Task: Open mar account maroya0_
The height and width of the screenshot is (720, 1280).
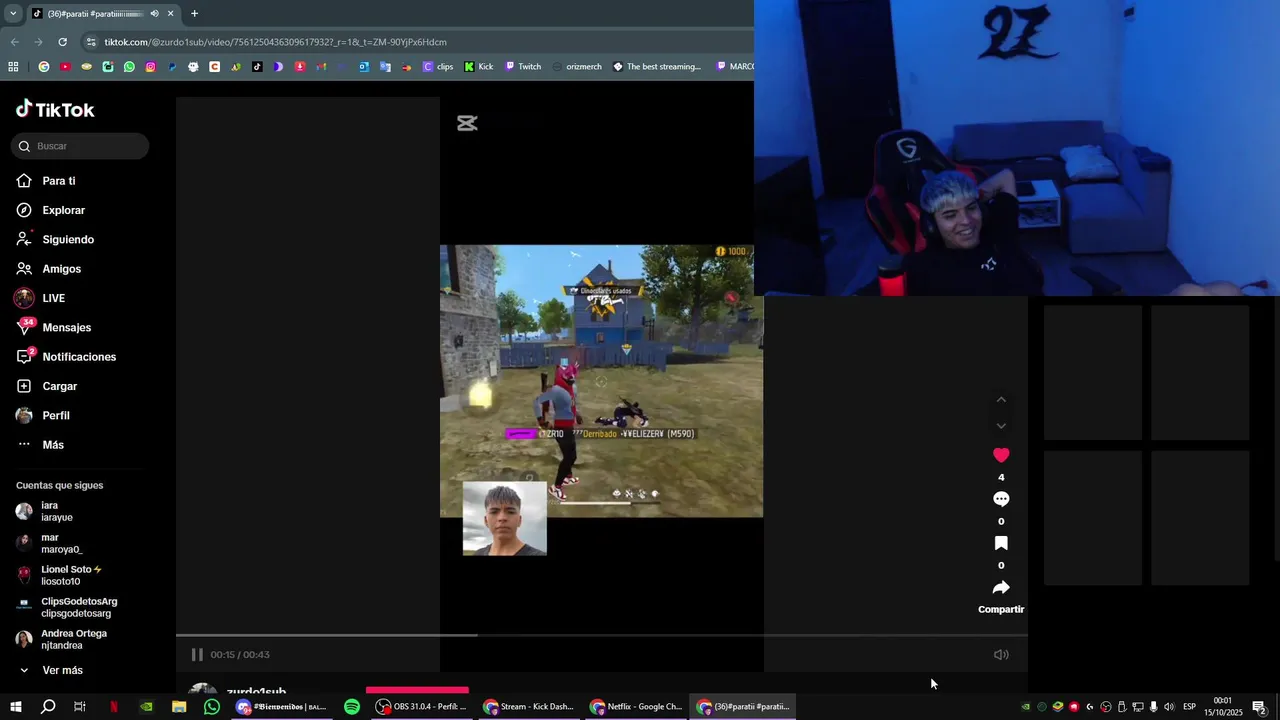Action: click(x=50, y=543)
